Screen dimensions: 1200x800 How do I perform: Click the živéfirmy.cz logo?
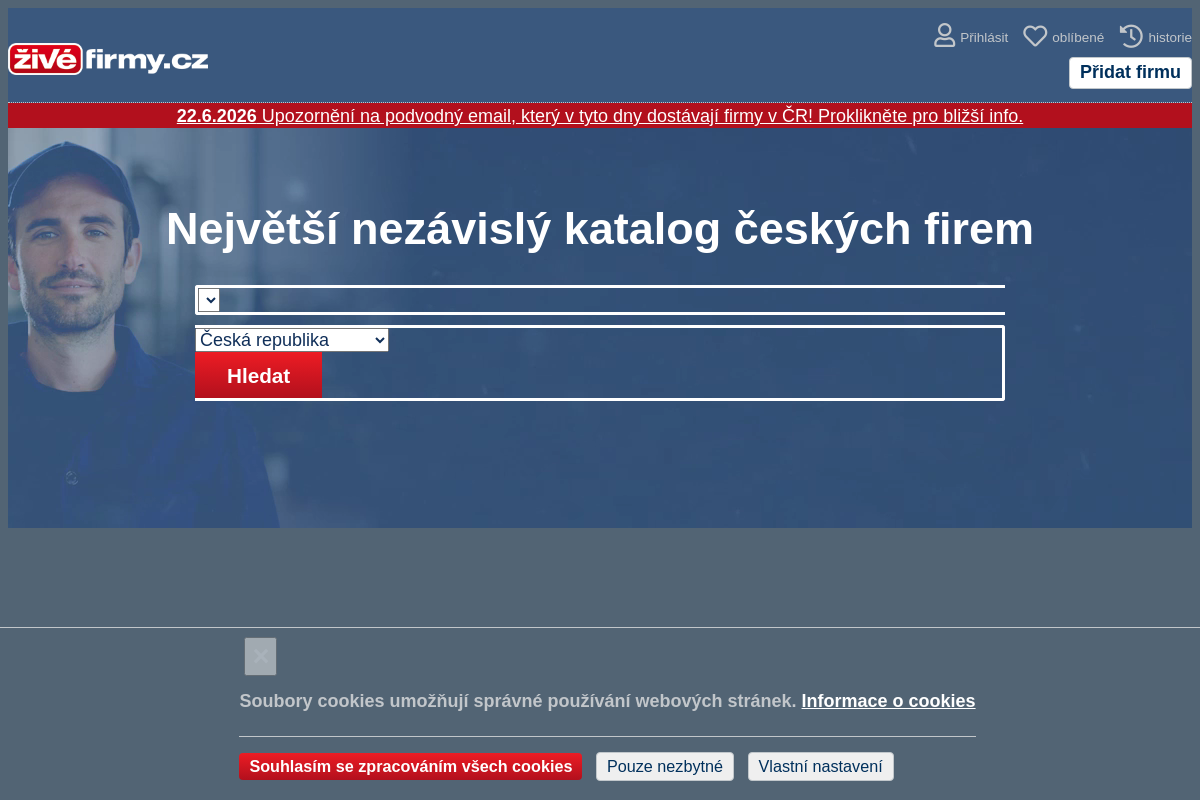coord(108,60)
